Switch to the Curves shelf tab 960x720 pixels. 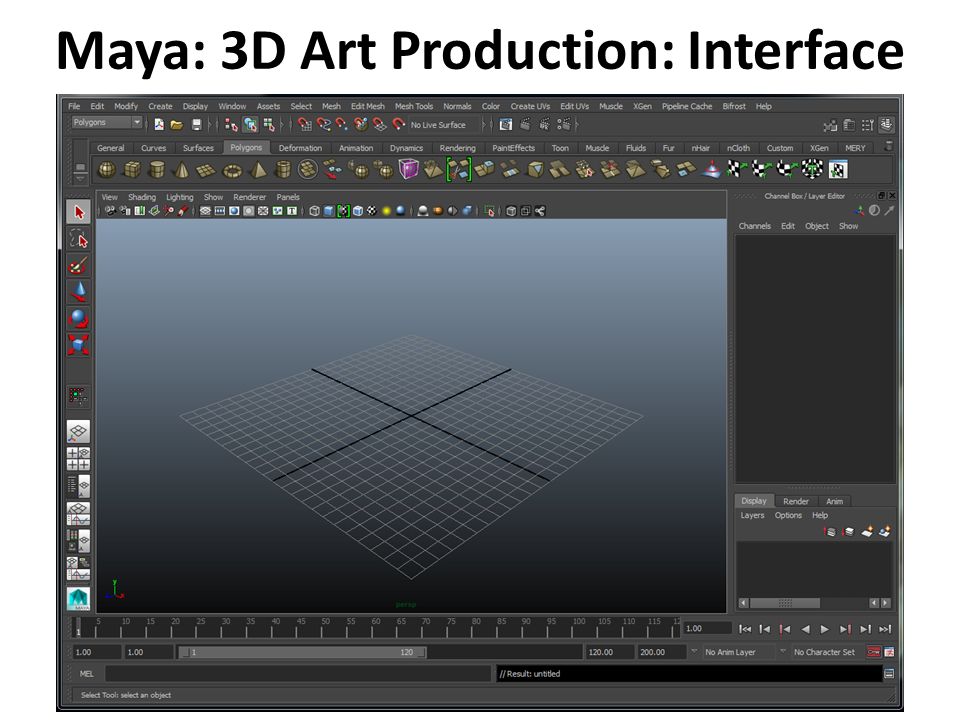[x=153, y=148]
